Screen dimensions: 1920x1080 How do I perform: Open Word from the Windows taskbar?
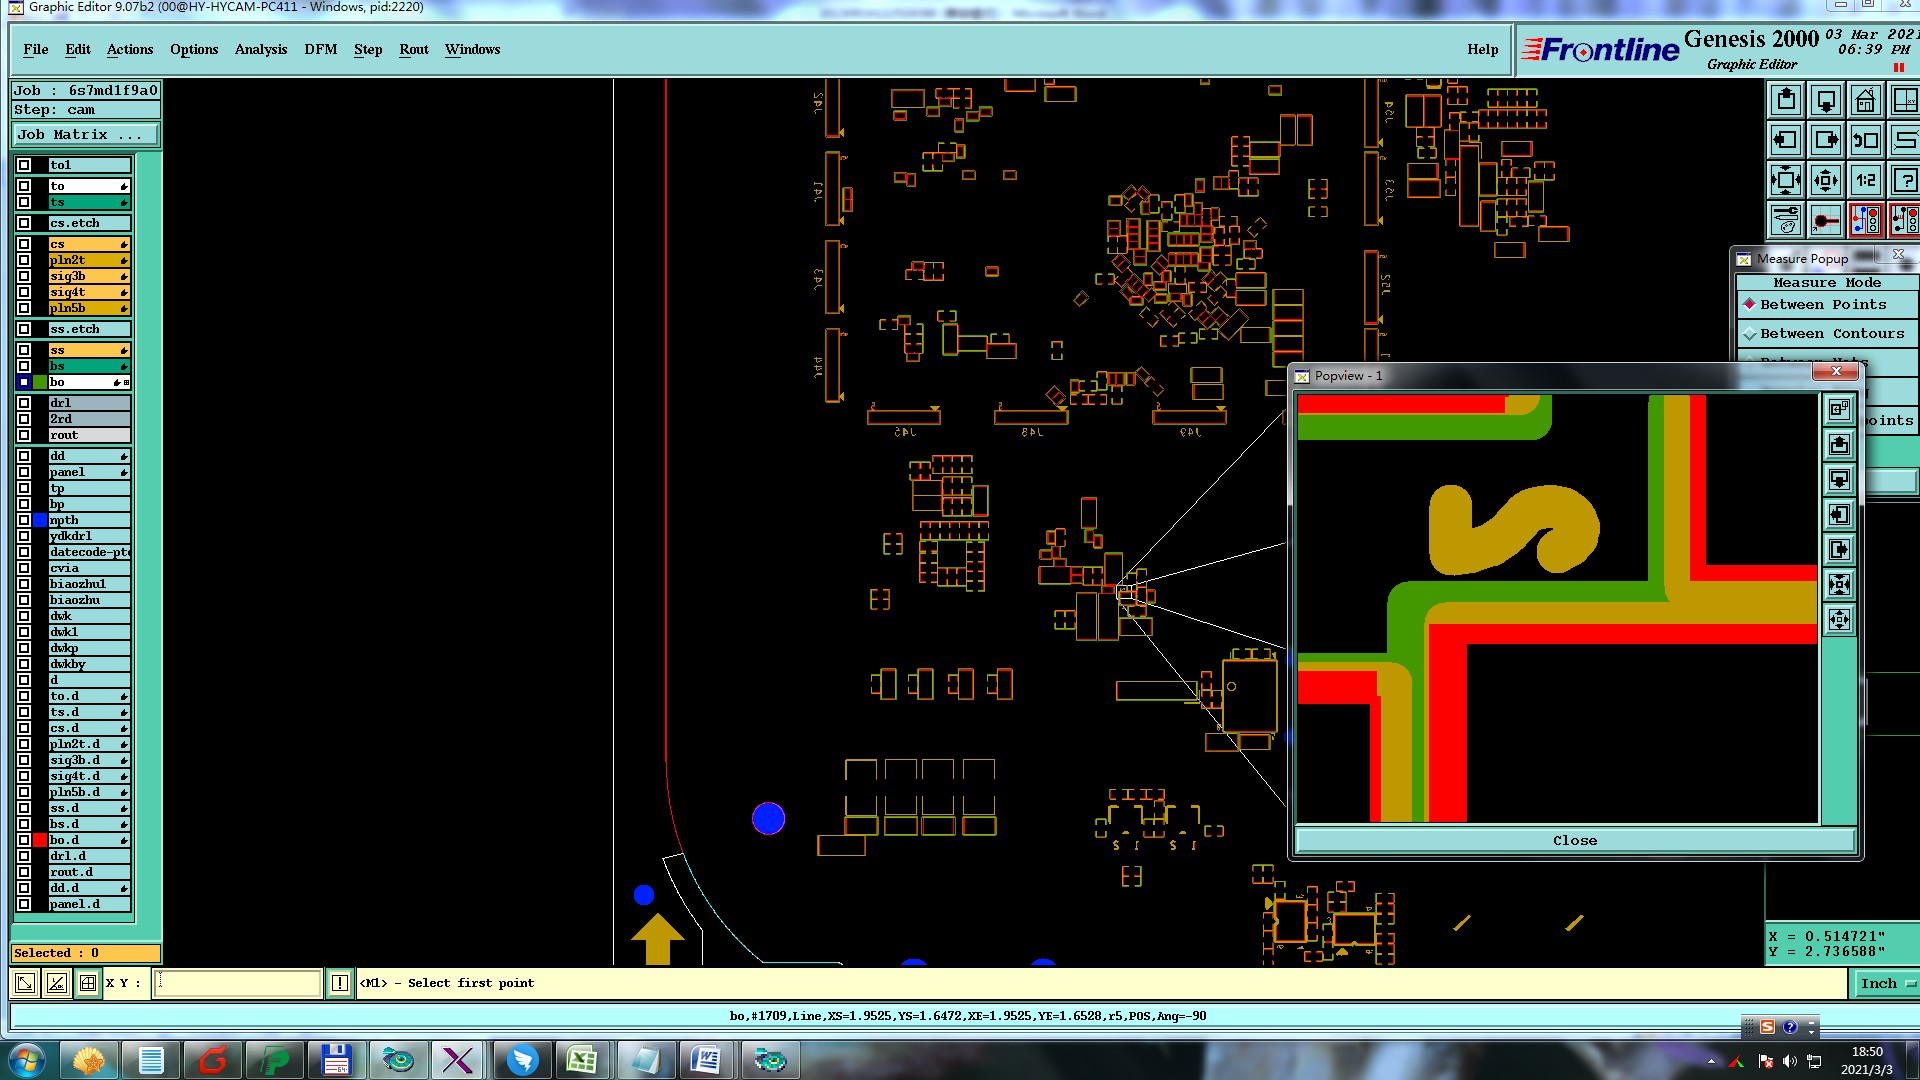coord(706,1060)
